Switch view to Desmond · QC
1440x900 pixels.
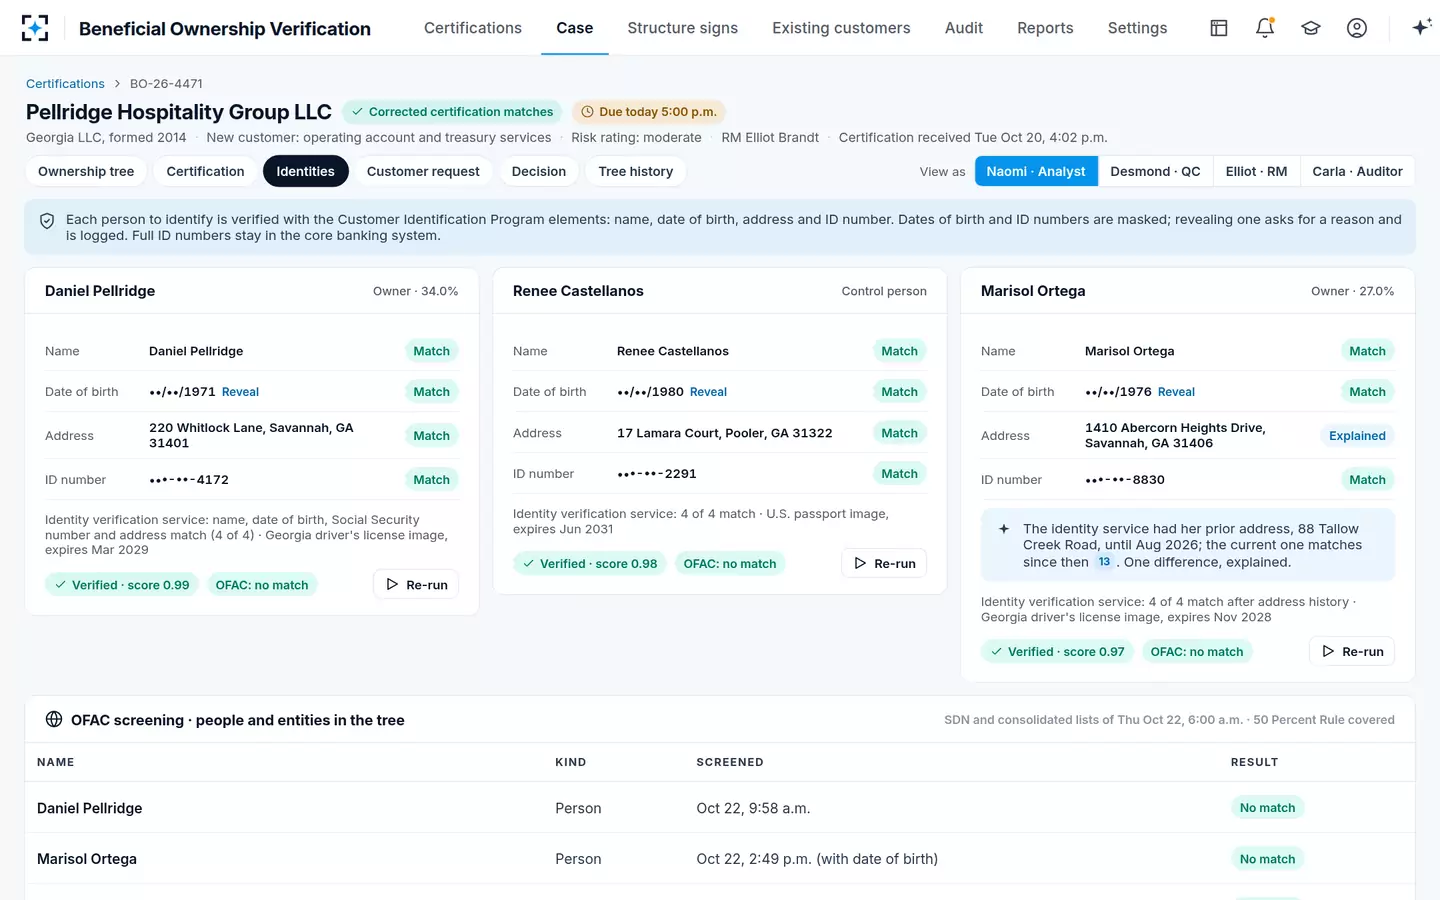[x=1155, y=171]
